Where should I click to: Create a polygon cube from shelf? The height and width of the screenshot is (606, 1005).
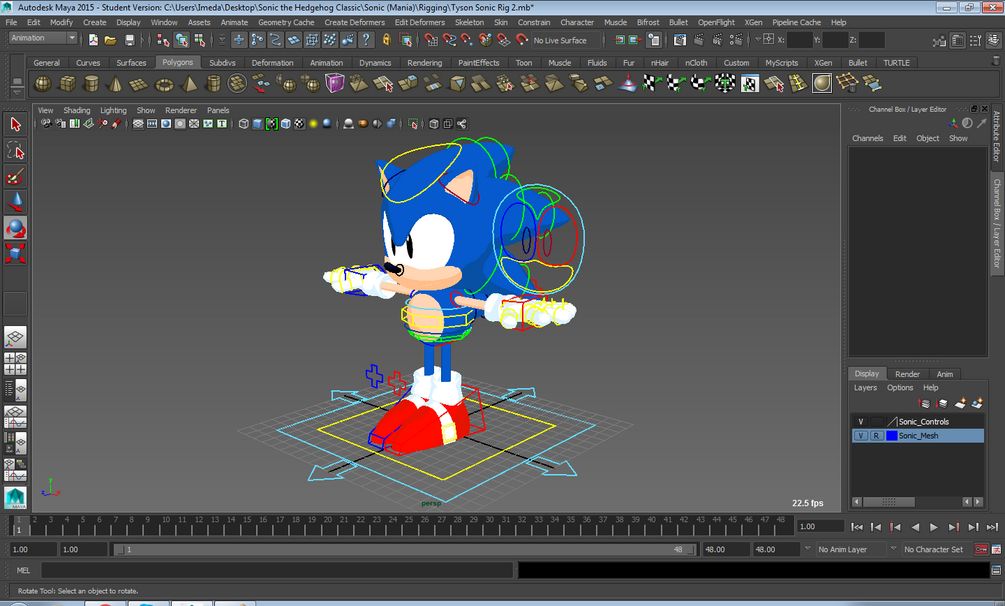[67, 83]
